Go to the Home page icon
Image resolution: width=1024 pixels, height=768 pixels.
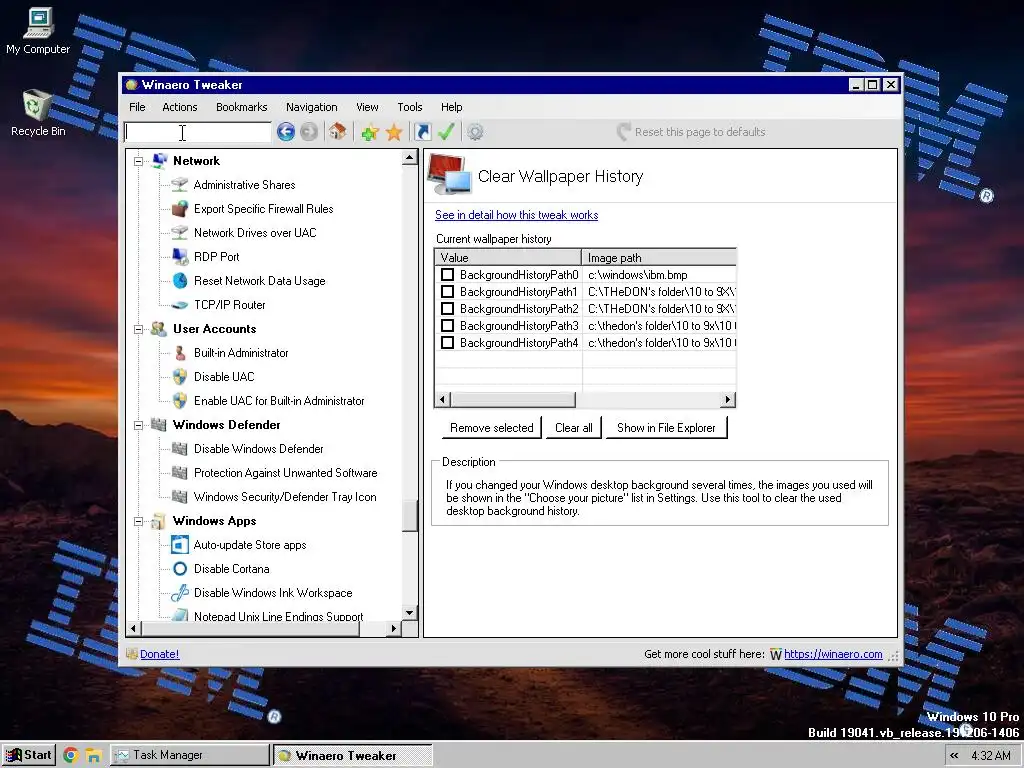[x=337, y=132]
